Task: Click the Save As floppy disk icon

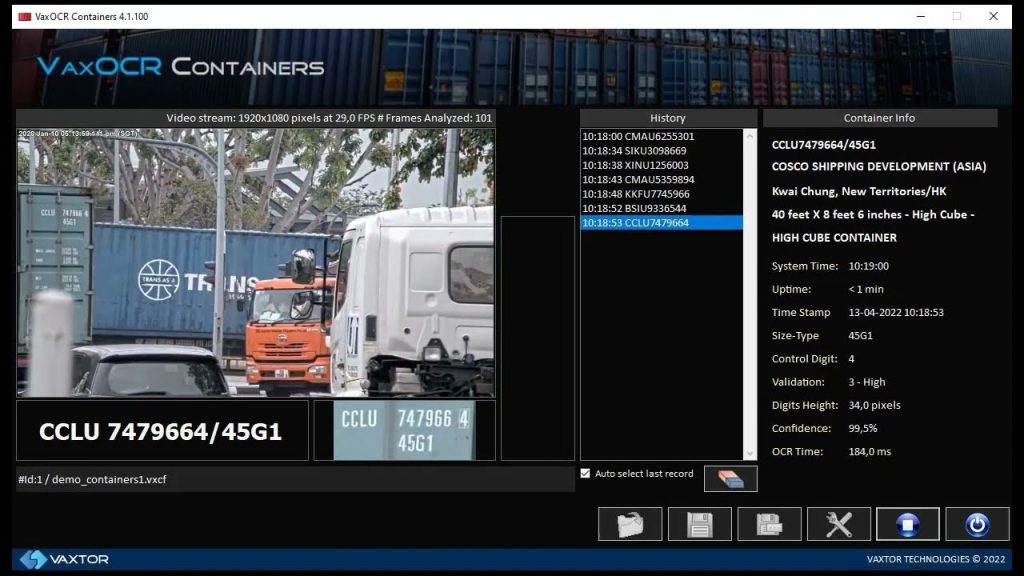Action: 769,524
